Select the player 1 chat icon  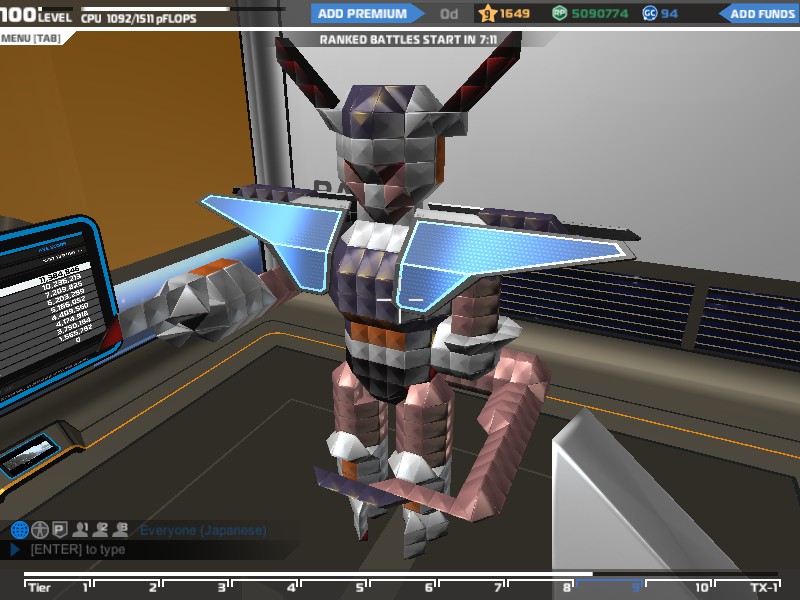coord(80,530)
